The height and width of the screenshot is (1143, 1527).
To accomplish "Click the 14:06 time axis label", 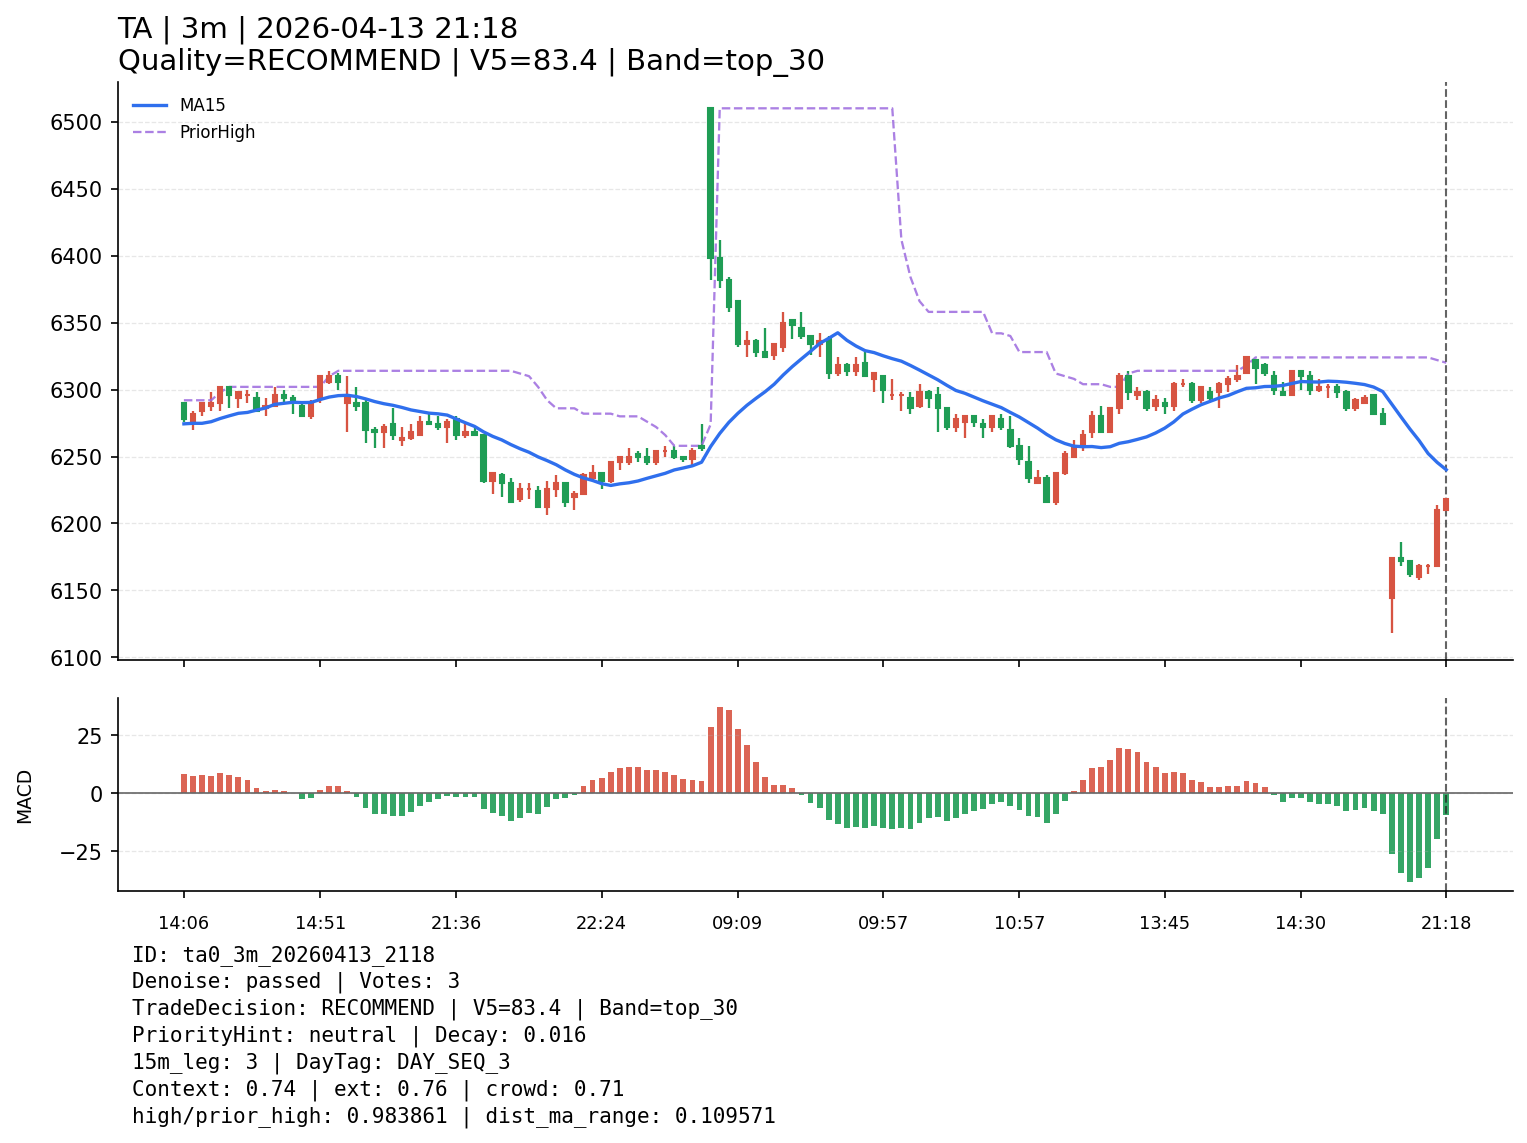I will pyautogui.click(x=183, y=923).
